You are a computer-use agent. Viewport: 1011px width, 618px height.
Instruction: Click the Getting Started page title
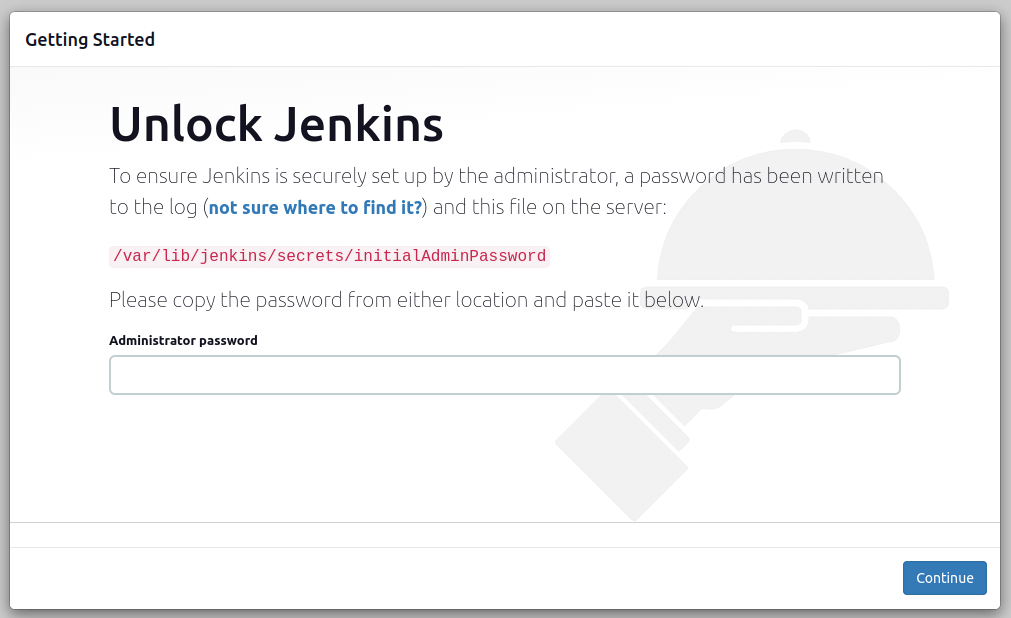click(90, 39)
